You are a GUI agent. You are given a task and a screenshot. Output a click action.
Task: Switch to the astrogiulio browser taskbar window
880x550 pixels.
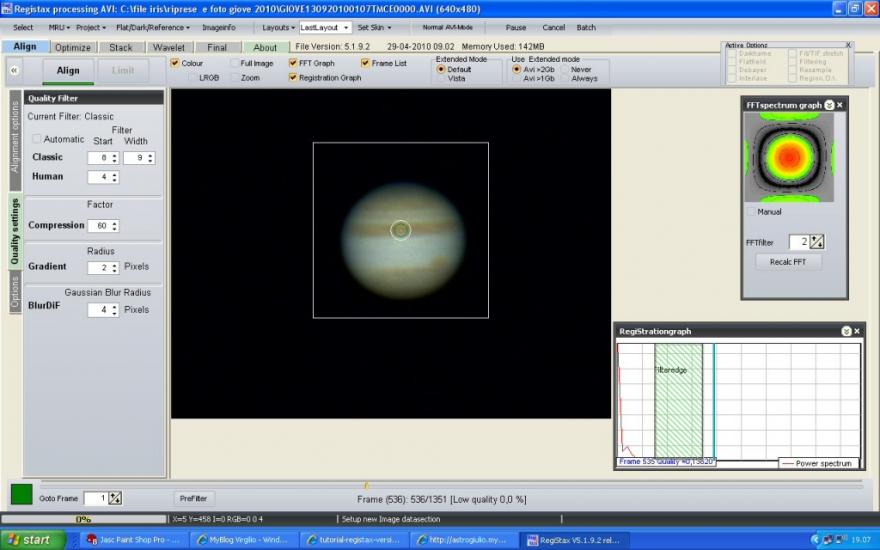(x=464, y=540)
